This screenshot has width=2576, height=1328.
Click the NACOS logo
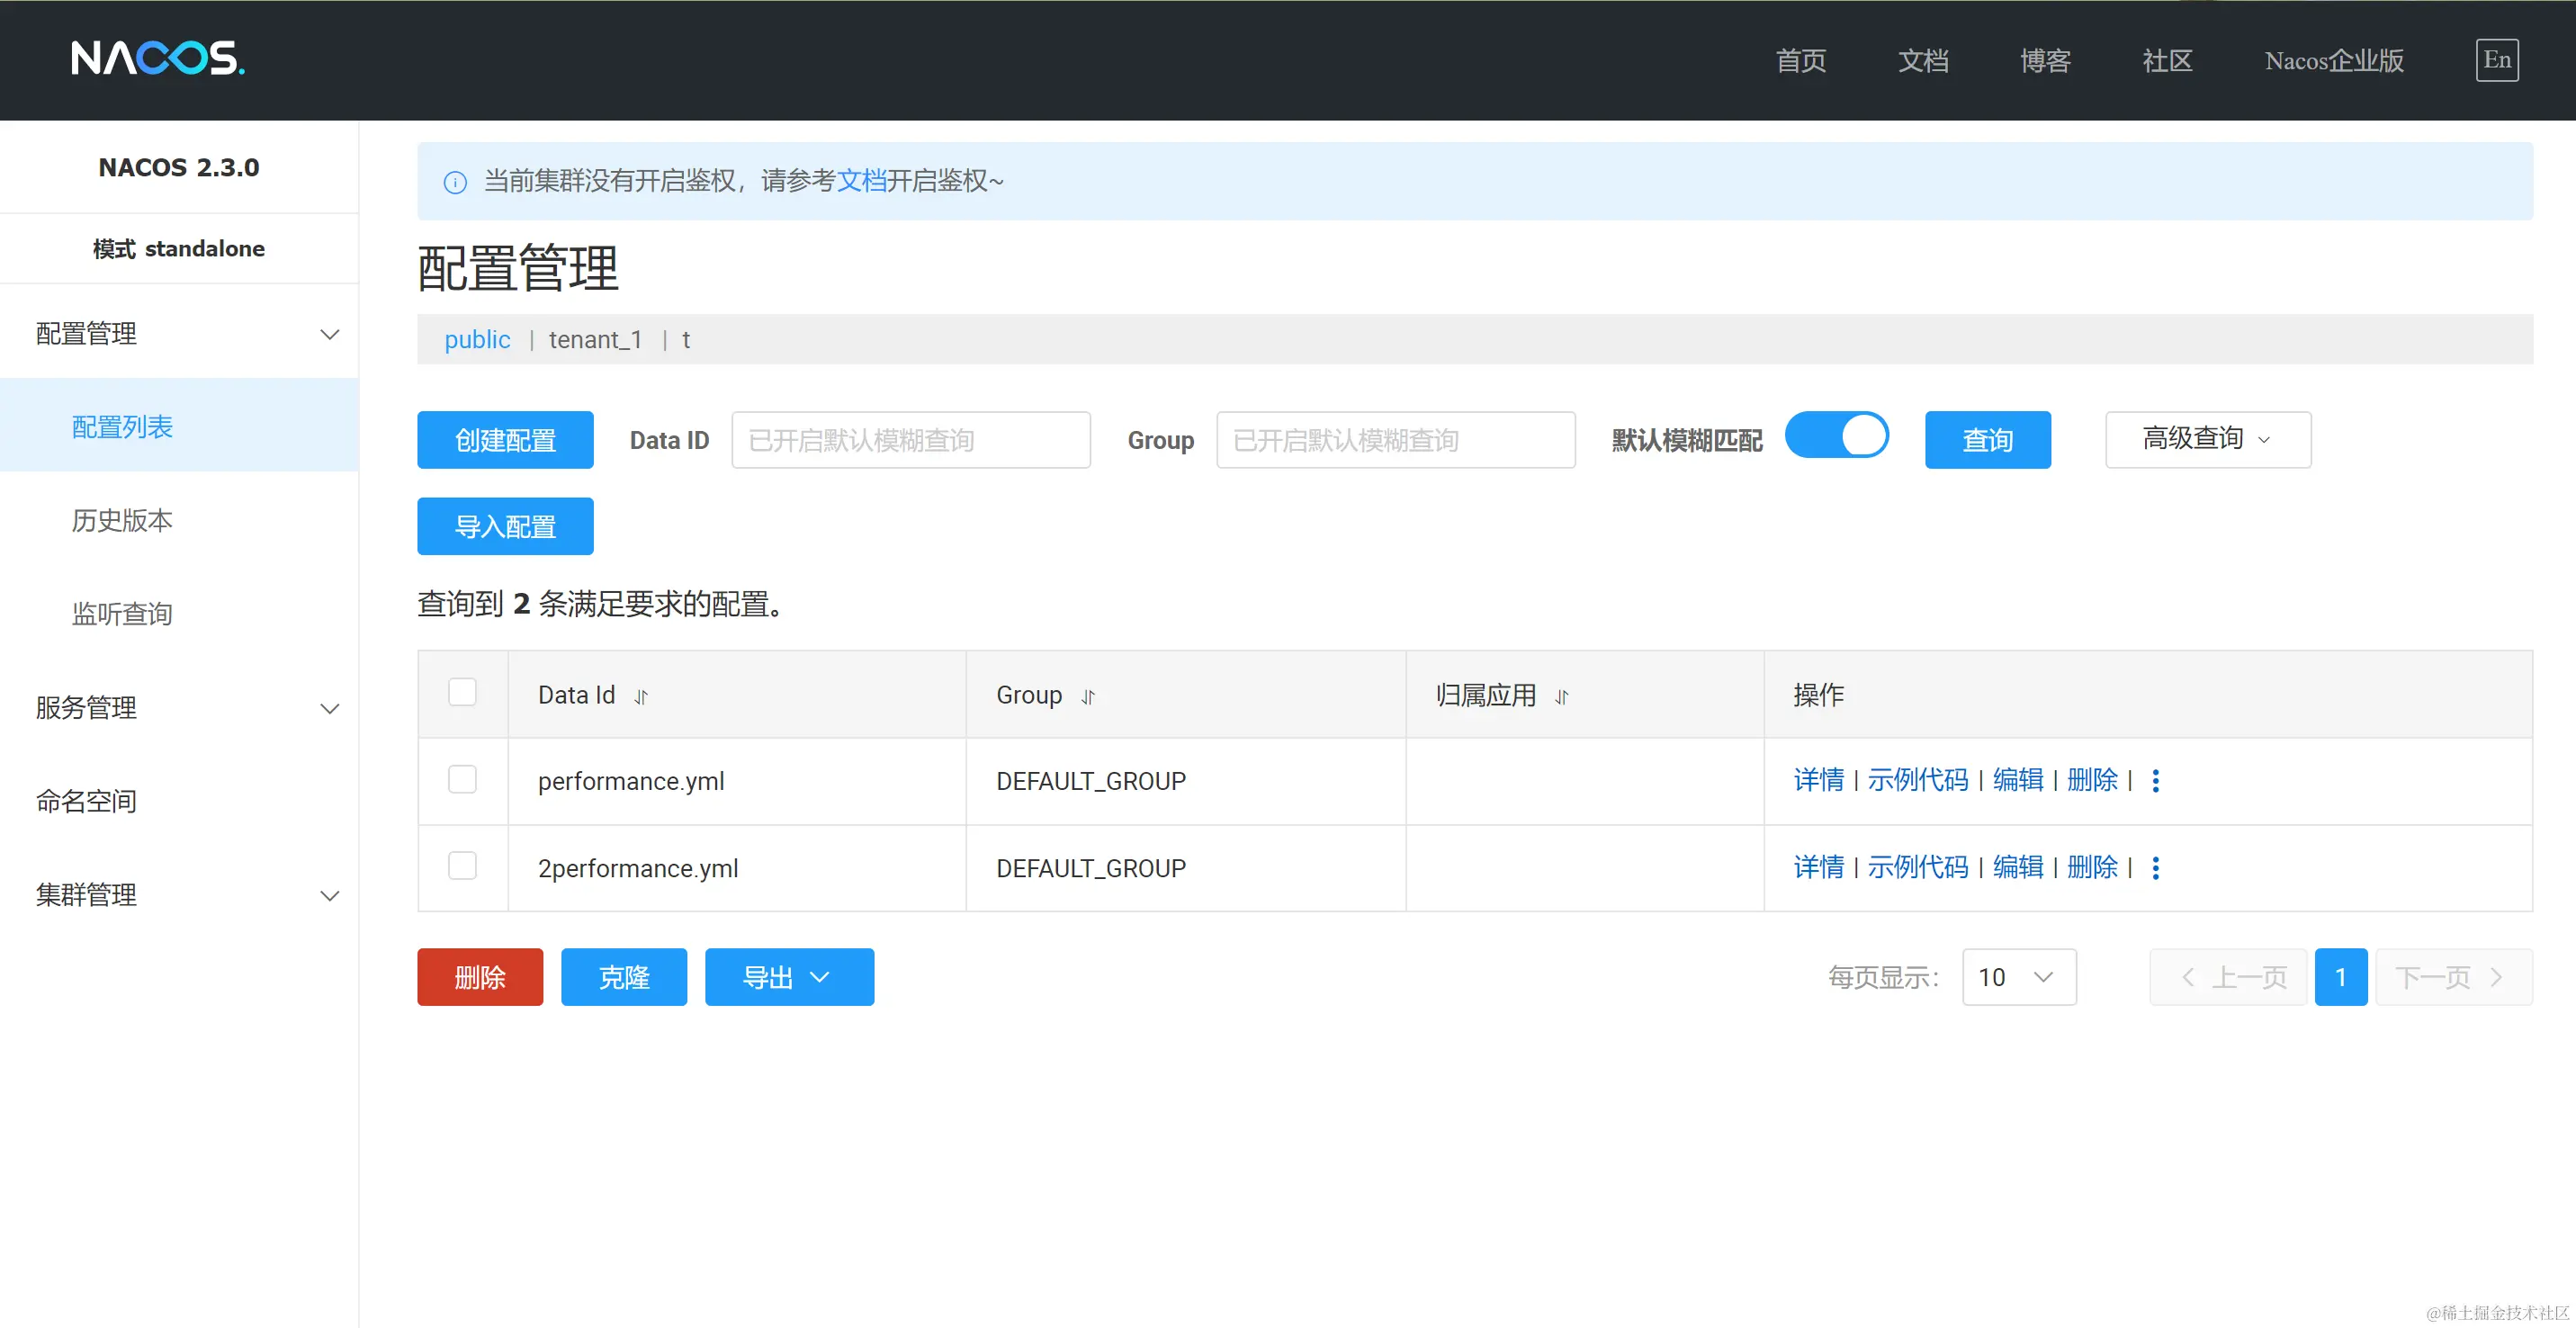[x=157, y=58]
